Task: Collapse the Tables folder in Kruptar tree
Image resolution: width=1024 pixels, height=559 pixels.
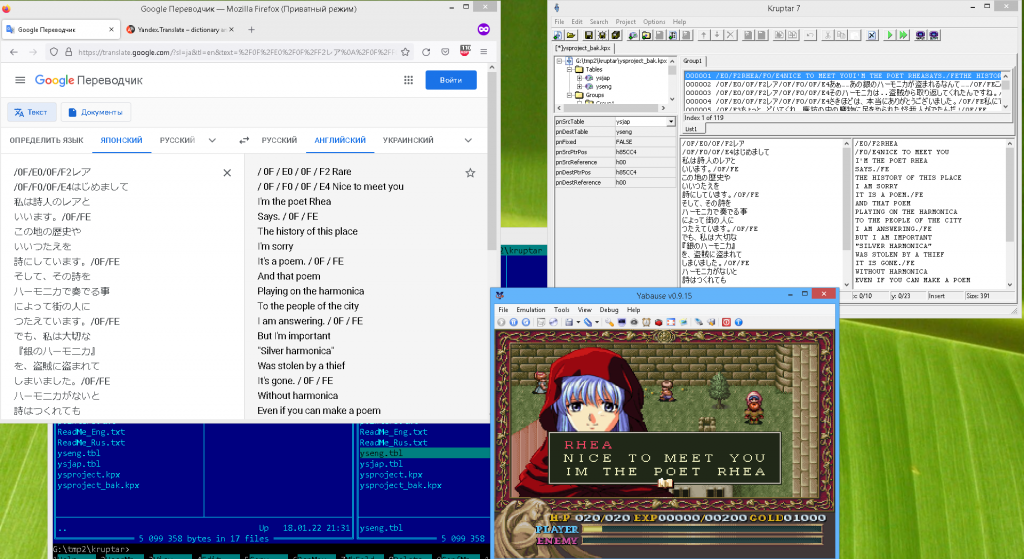Action: point(569,69)
